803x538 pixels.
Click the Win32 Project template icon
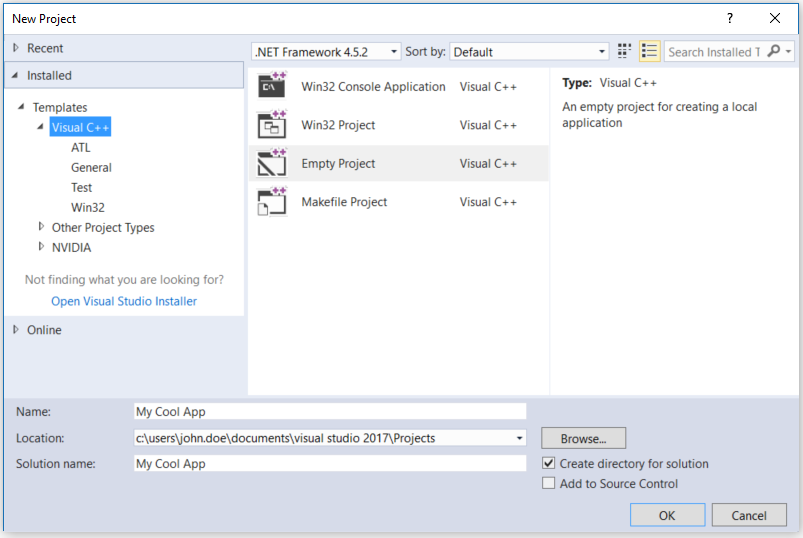(272, 124)
